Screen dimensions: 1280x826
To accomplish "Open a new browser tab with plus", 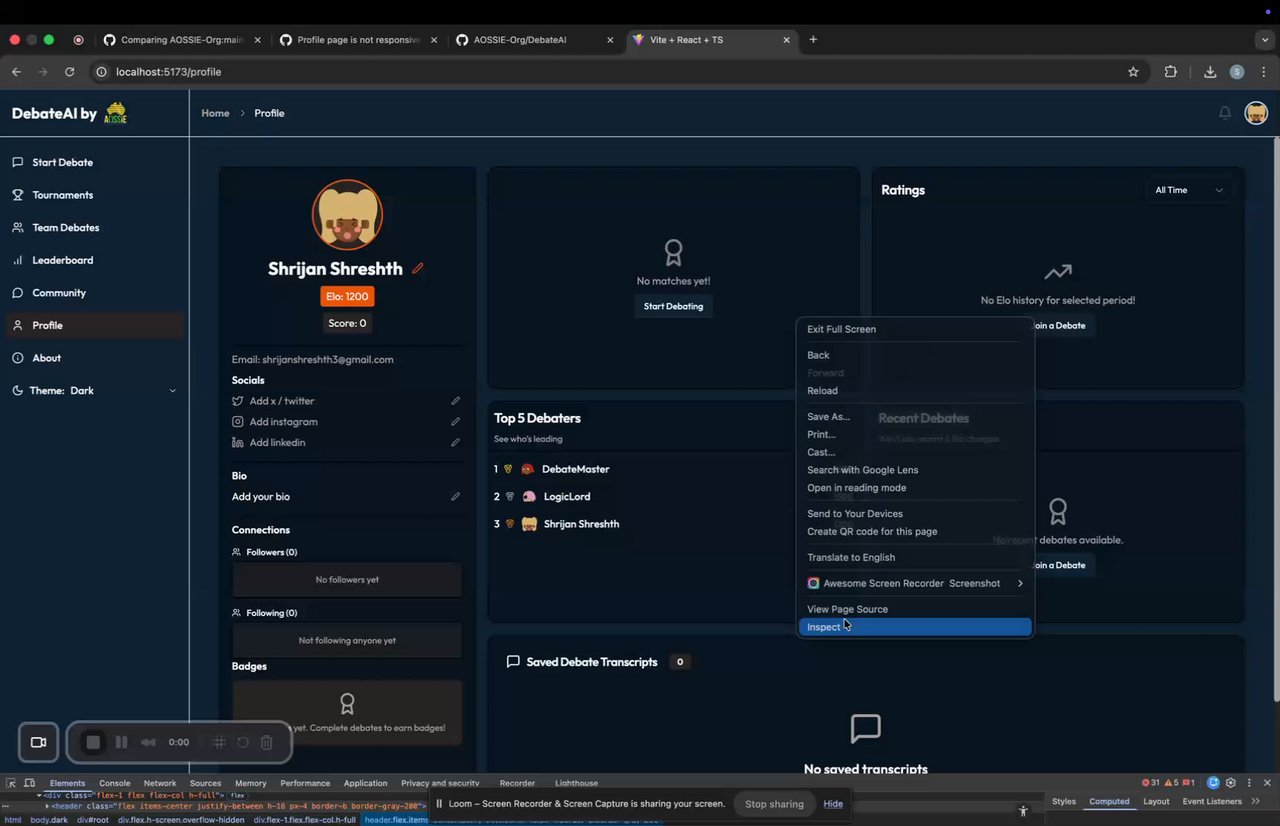I will (x=813, y=40).
